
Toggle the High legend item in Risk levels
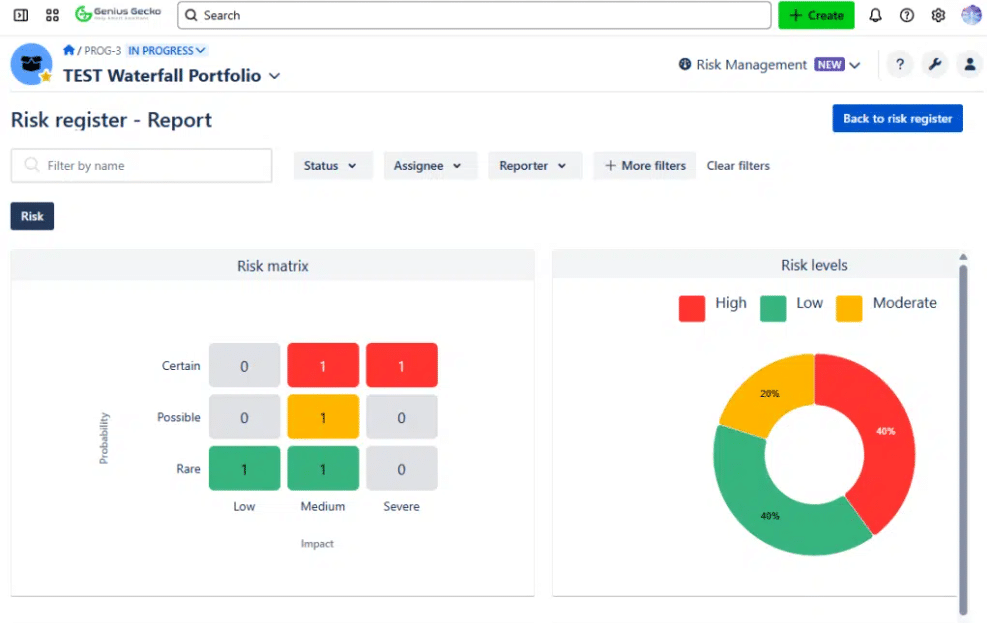click(x=712, y=305)
